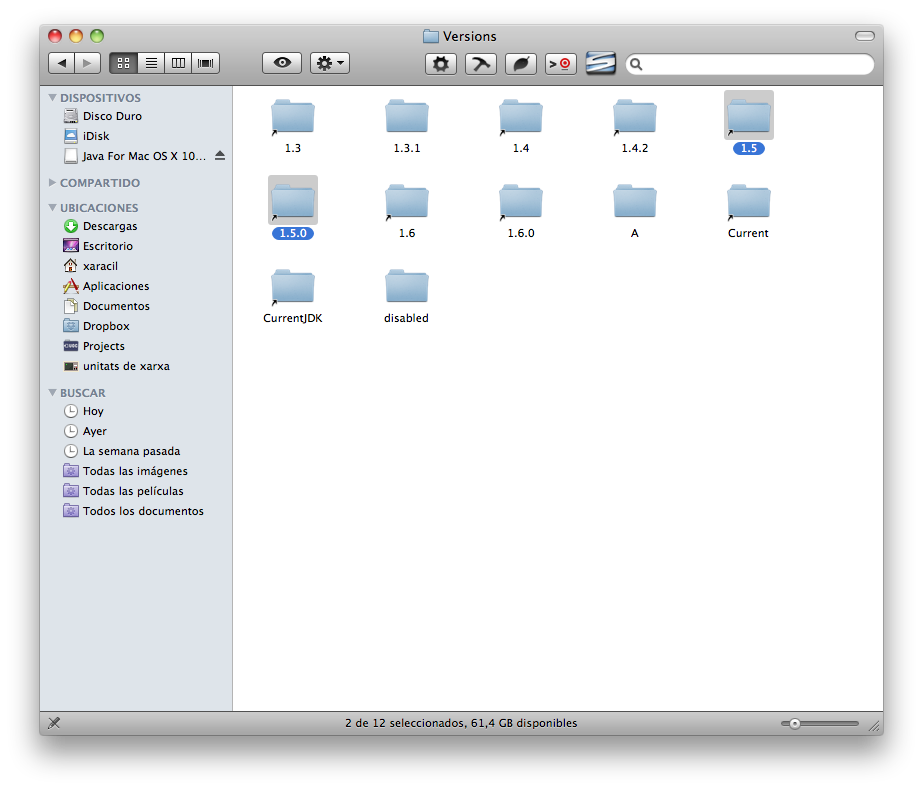Focus the Finder search field
This screenshot has height=790, width=923.
tap(750, 64)
